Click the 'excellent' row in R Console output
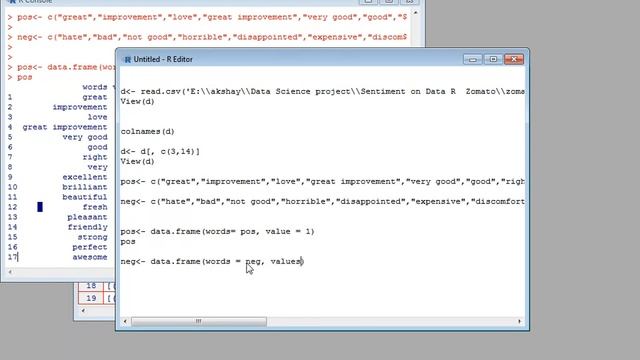640x360 pixels. point(58,177)
